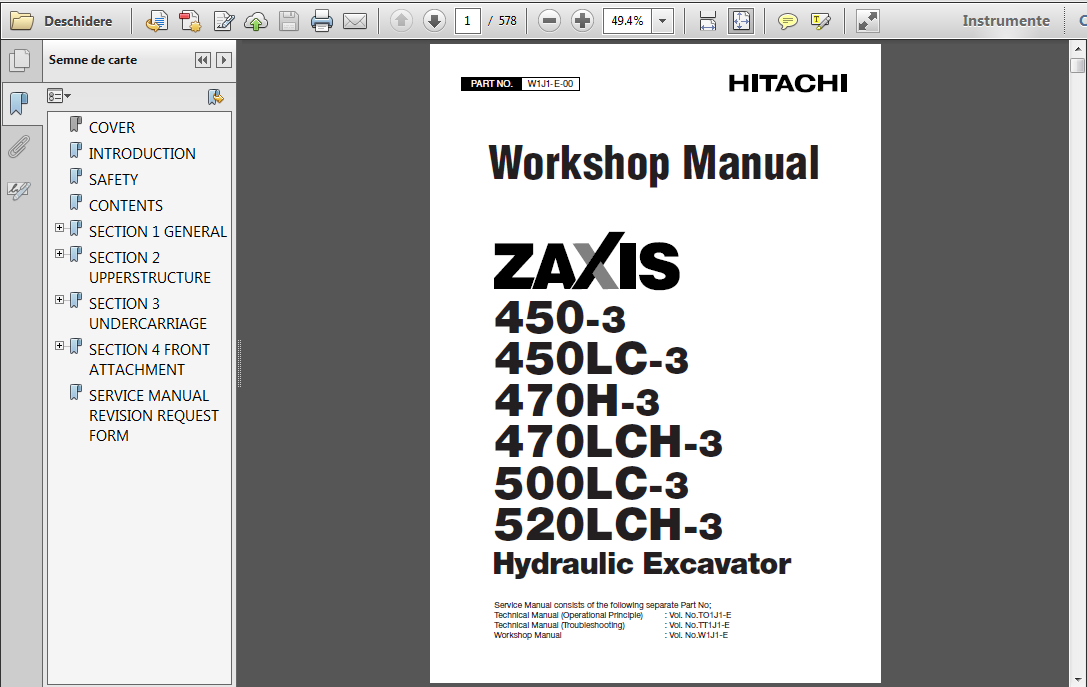Send file by email envelope icon
Viewport: 1087px width, 687px height.
[355, 21]
